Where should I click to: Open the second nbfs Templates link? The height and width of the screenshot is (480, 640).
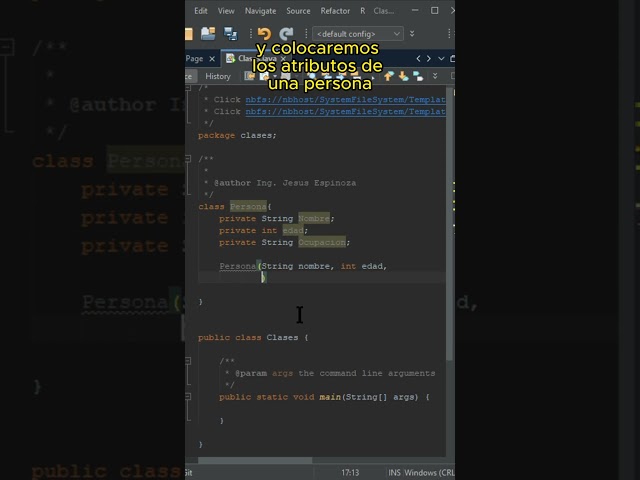point(345,111)
